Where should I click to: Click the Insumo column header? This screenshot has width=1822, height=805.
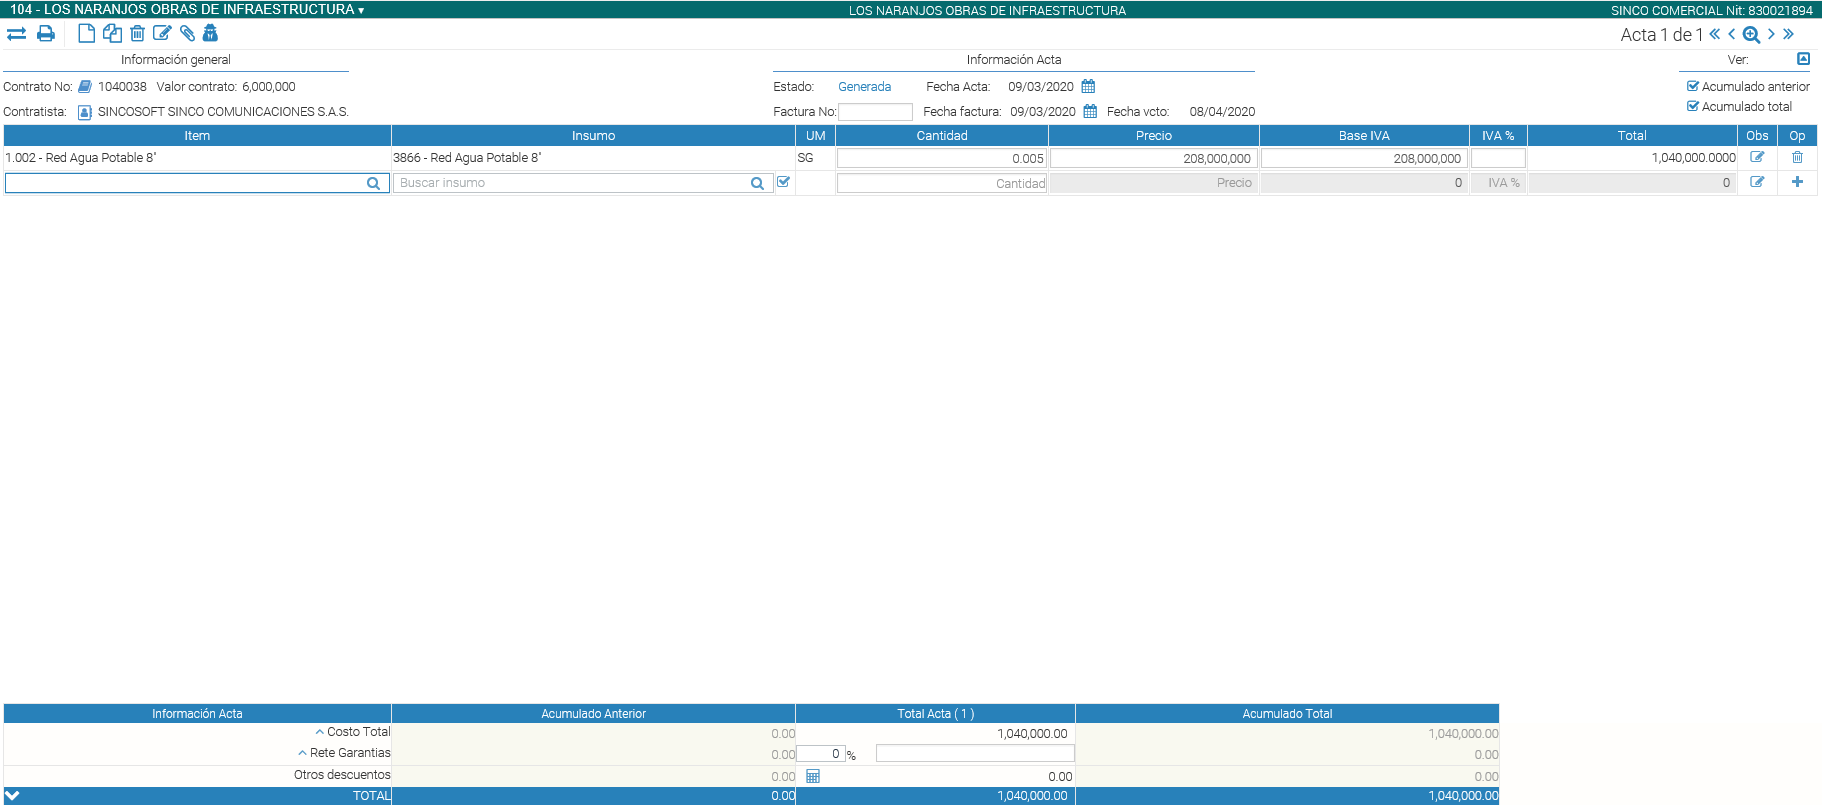(593, 135)
